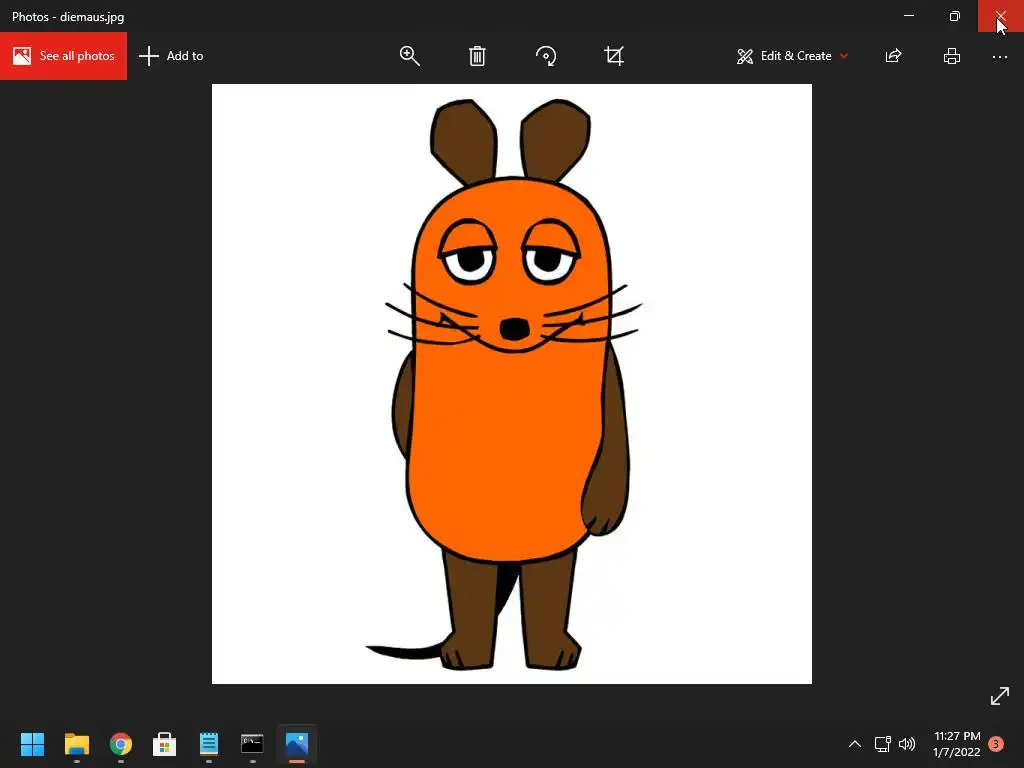Open the Add to menu
Image resolution: width=1024 pixels, height=768 pixels.
point(171,56)
